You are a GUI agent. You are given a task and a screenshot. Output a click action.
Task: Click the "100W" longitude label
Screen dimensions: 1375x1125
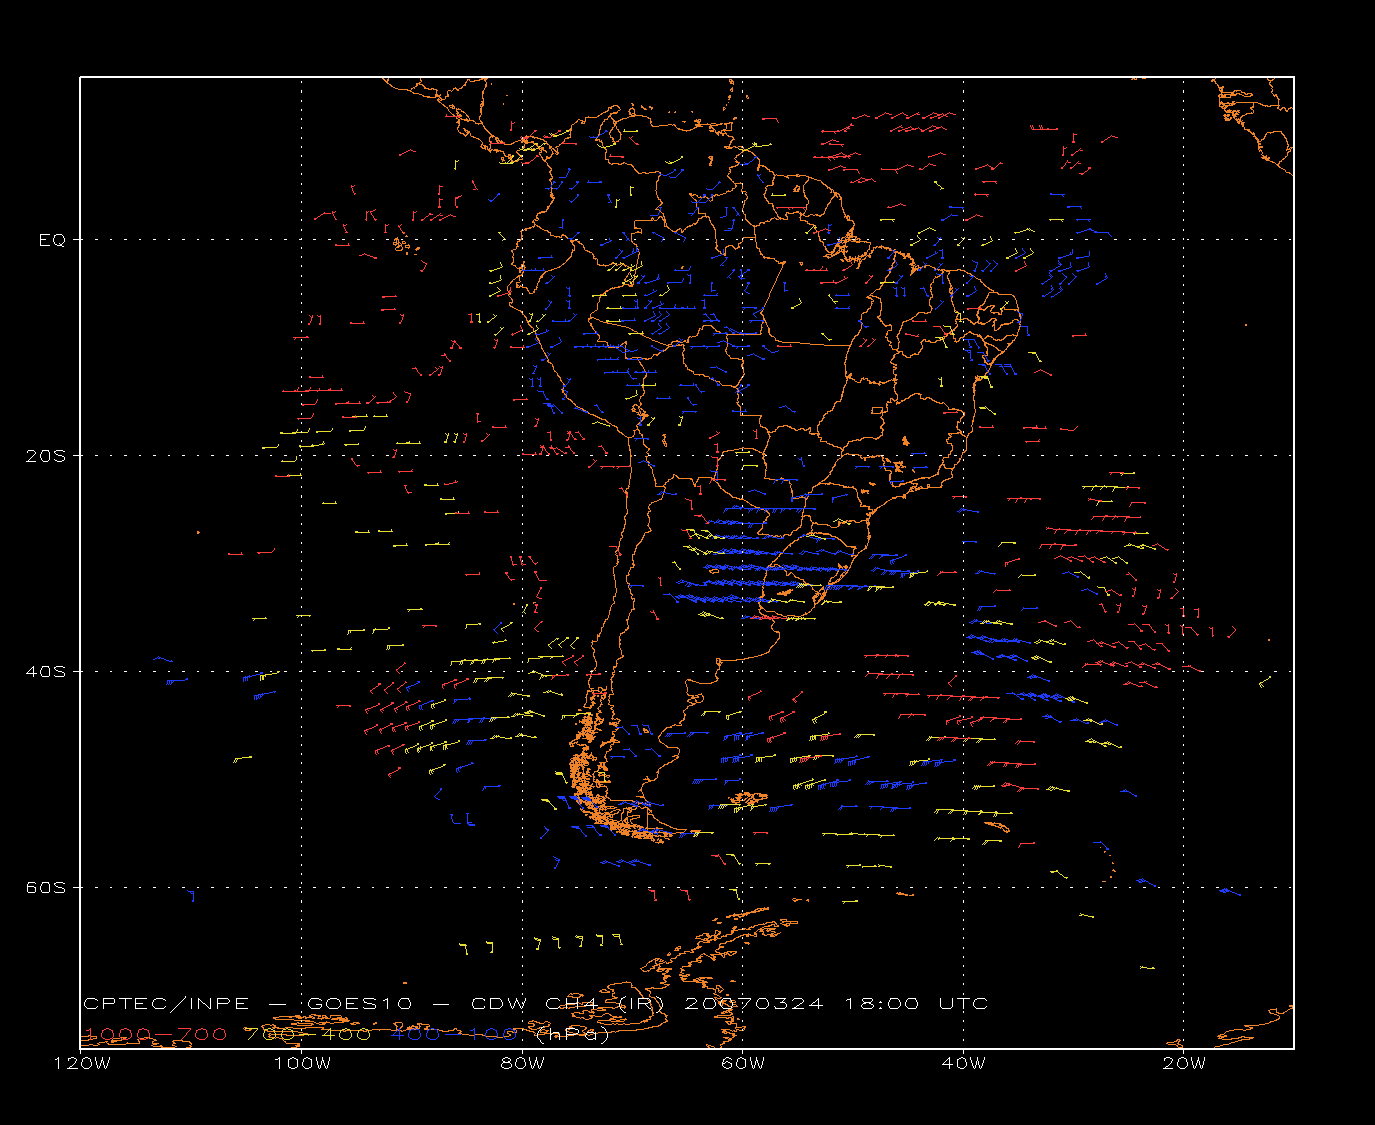click(x=302, y=1063)
